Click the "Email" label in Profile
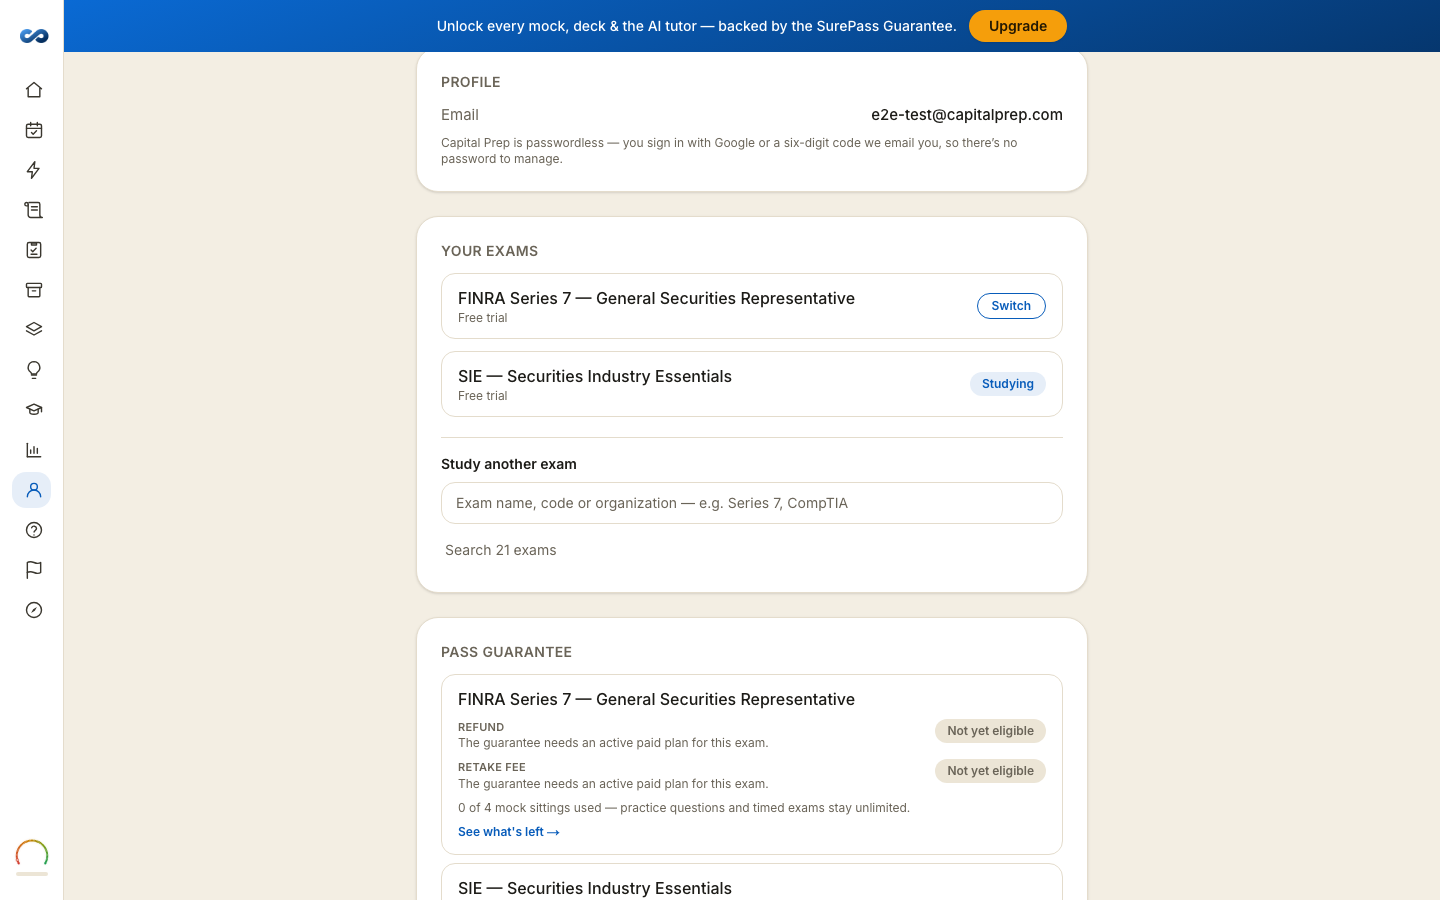This screenshot has height=900, width=1440. (x=460, y=115)
